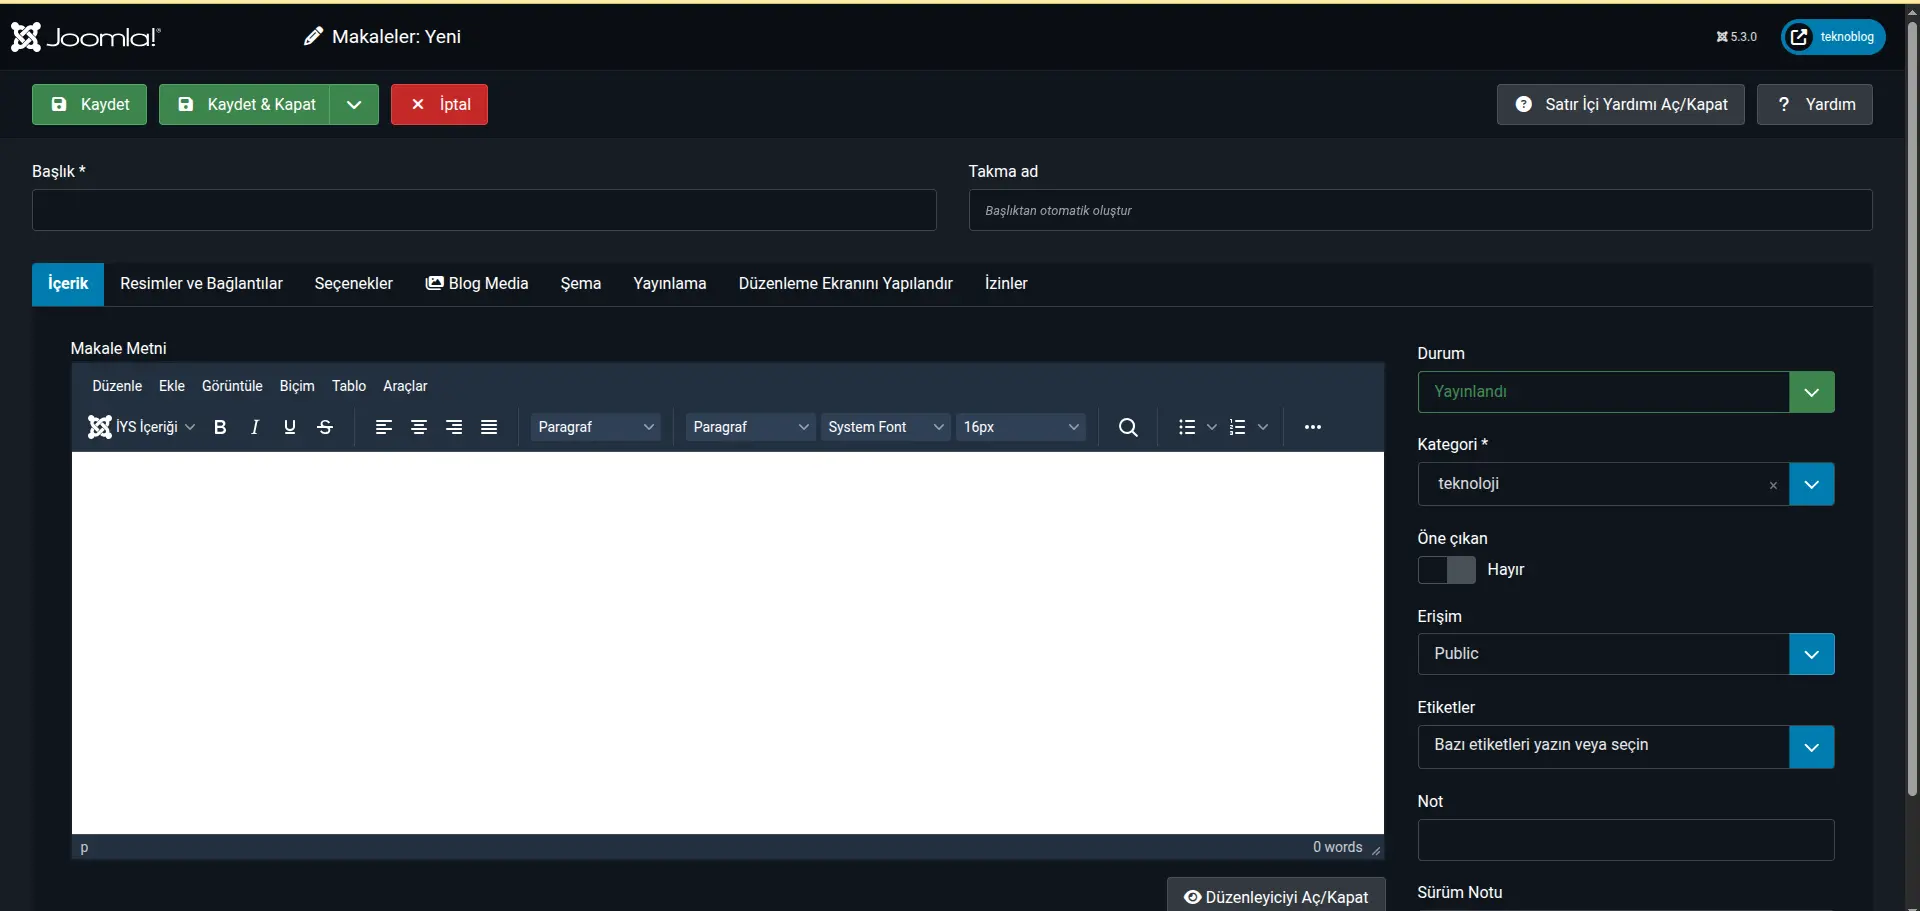The width and height of the screenshot is (1920, 911).
Task: Open the Kategori dropdown
Action: coord(1811,484)
